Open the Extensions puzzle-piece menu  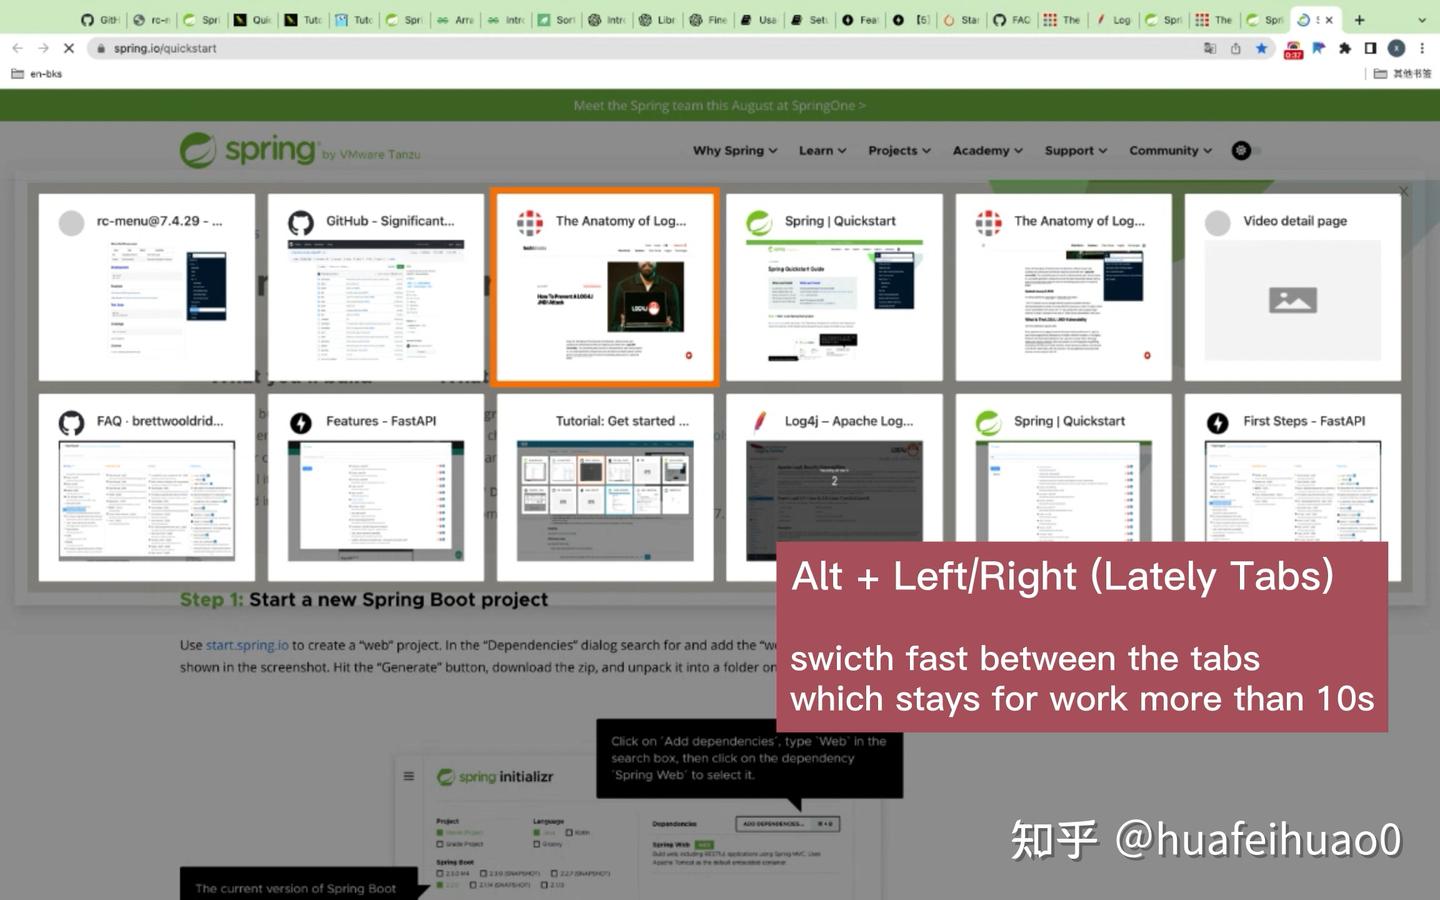click(1344, 47)
